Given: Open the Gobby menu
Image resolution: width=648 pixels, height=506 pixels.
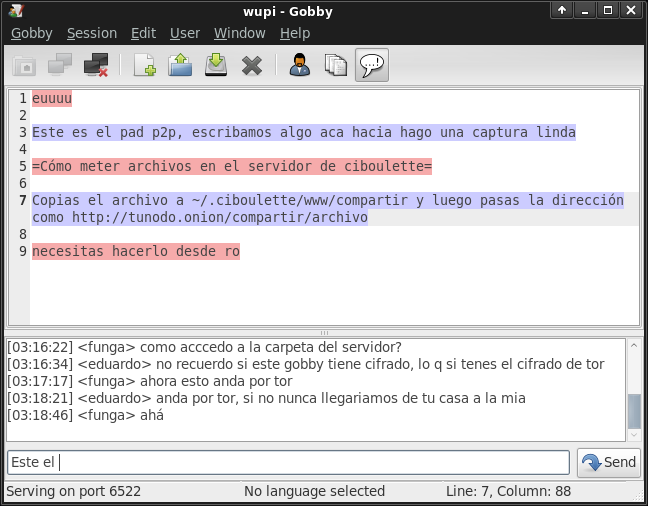Looking at the screenshot, I should pos(31,33).
